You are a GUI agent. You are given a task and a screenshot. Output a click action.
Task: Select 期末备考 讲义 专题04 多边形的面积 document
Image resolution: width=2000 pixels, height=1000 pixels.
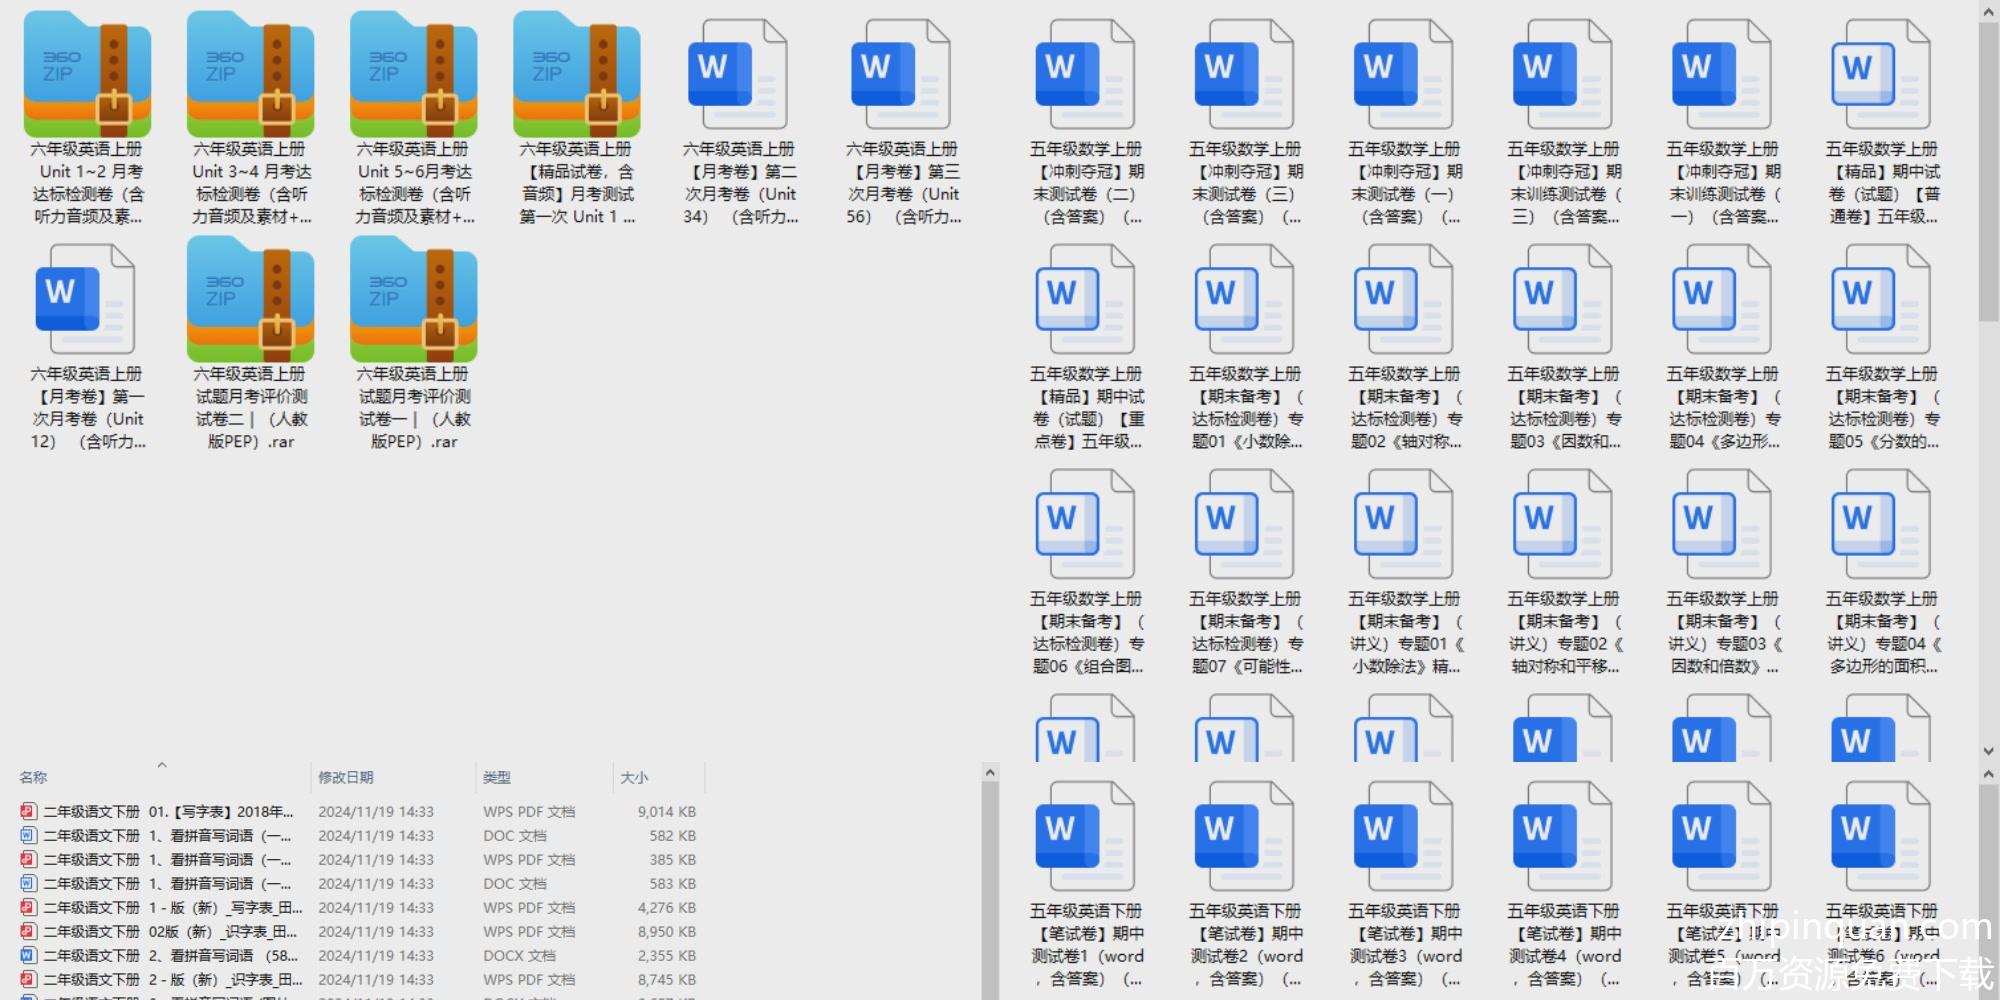pos(1881,525)
